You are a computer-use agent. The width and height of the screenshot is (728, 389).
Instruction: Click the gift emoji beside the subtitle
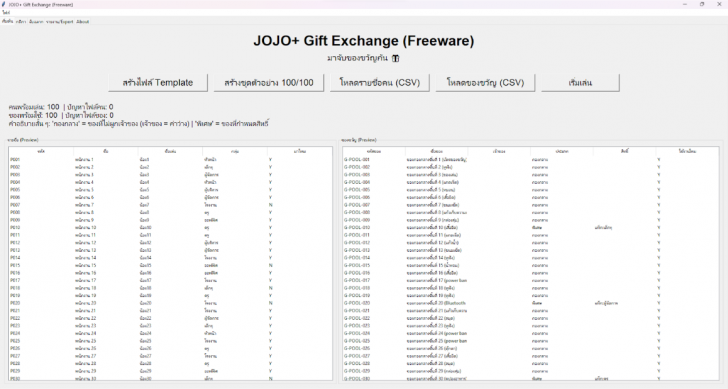coord(396,58)
